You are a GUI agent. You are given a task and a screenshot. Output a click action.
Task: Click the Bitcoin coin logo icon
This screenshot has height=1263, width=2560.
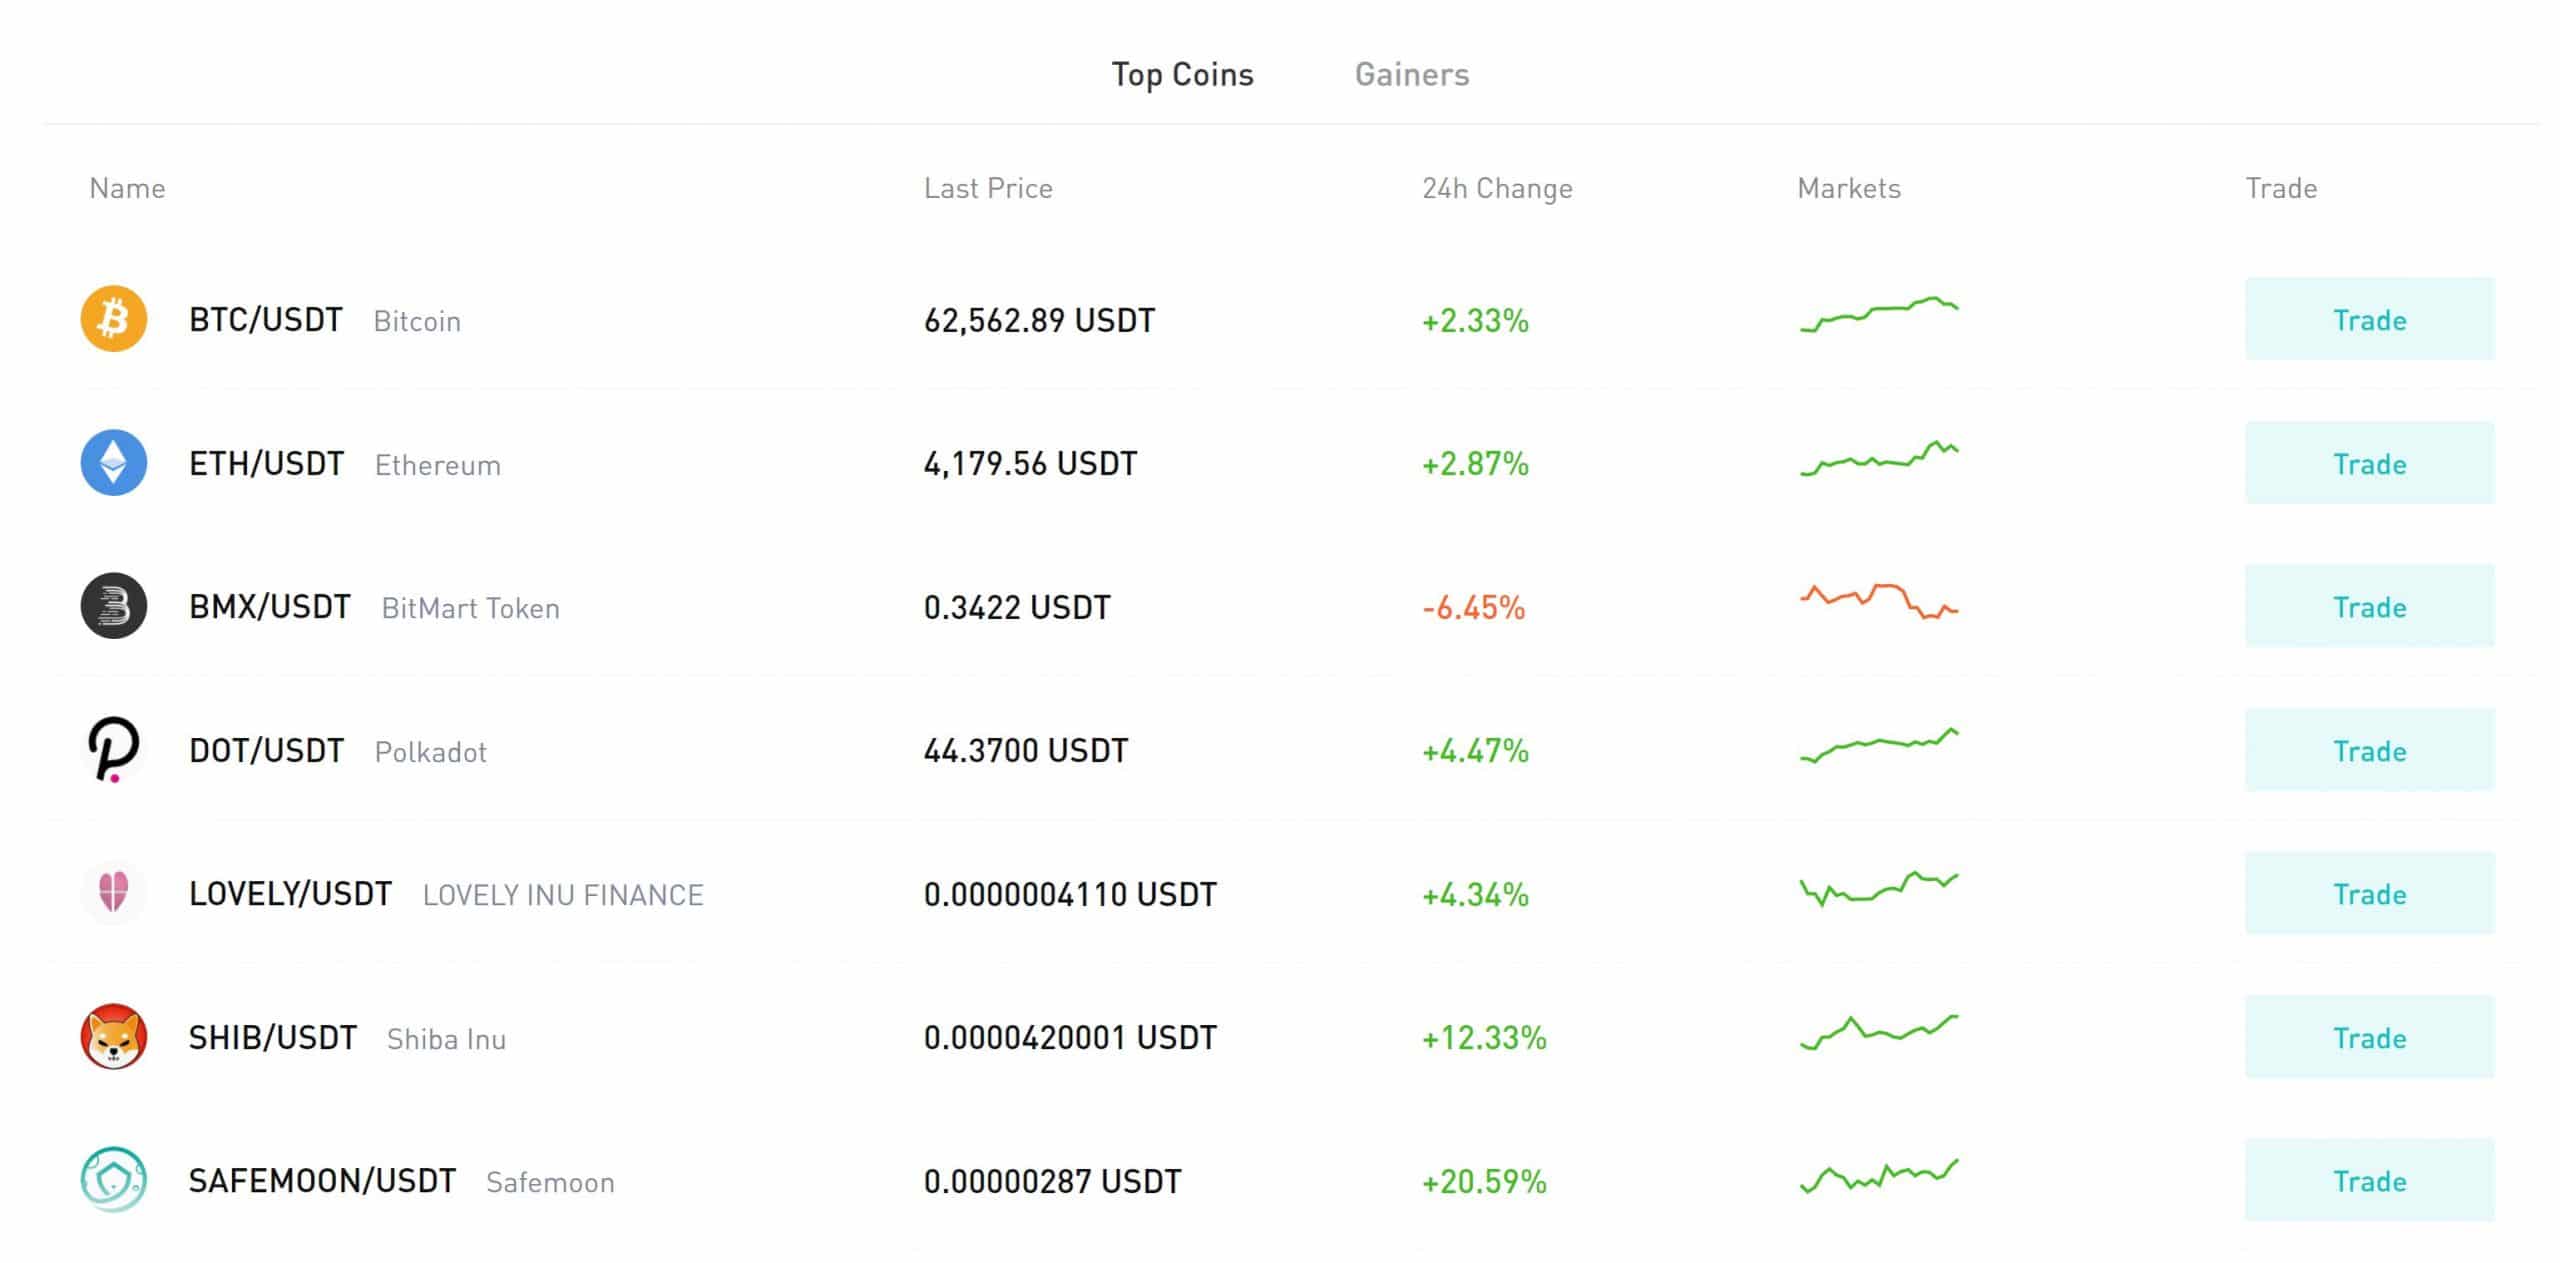pos(114,319)
